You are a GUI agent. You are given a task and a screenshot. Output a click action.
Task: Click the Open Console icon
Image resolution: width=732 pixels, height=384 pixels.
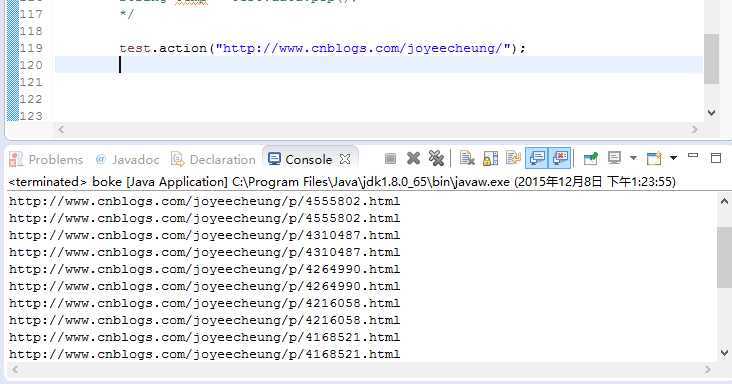pyautogui.click(x=655, y=159)
